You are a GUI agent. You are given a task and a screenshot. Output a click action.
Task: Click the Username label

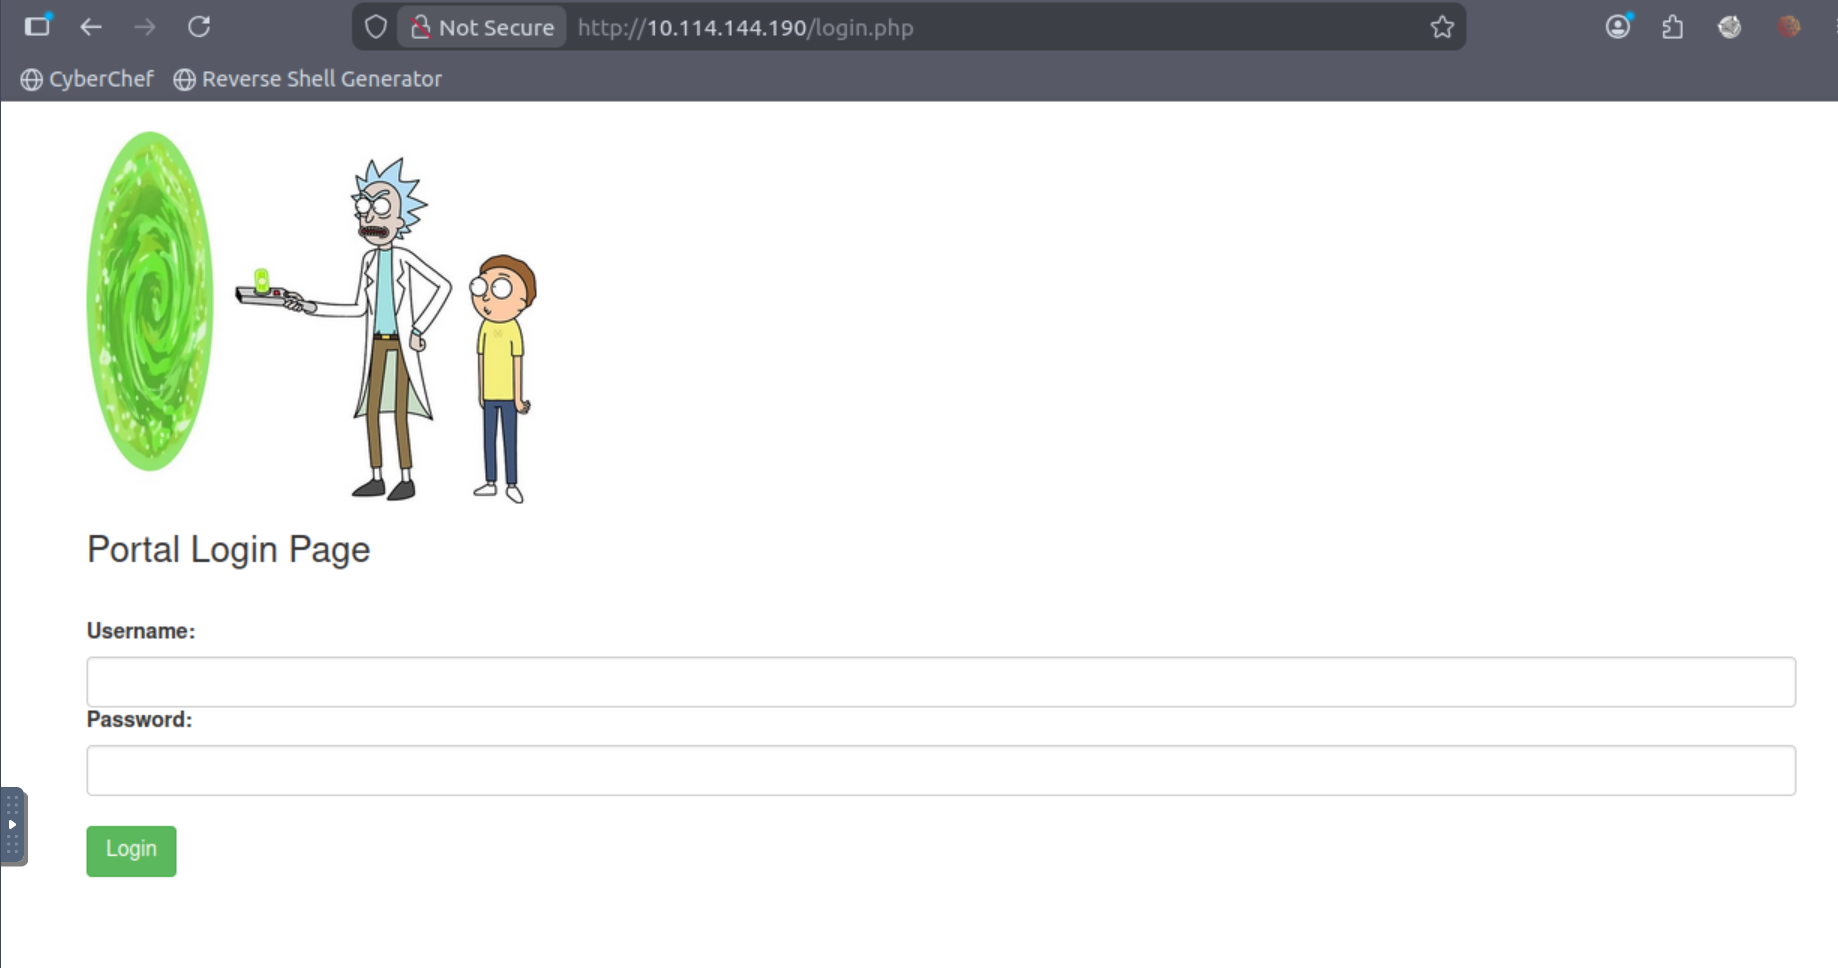(x=141, y=631)
